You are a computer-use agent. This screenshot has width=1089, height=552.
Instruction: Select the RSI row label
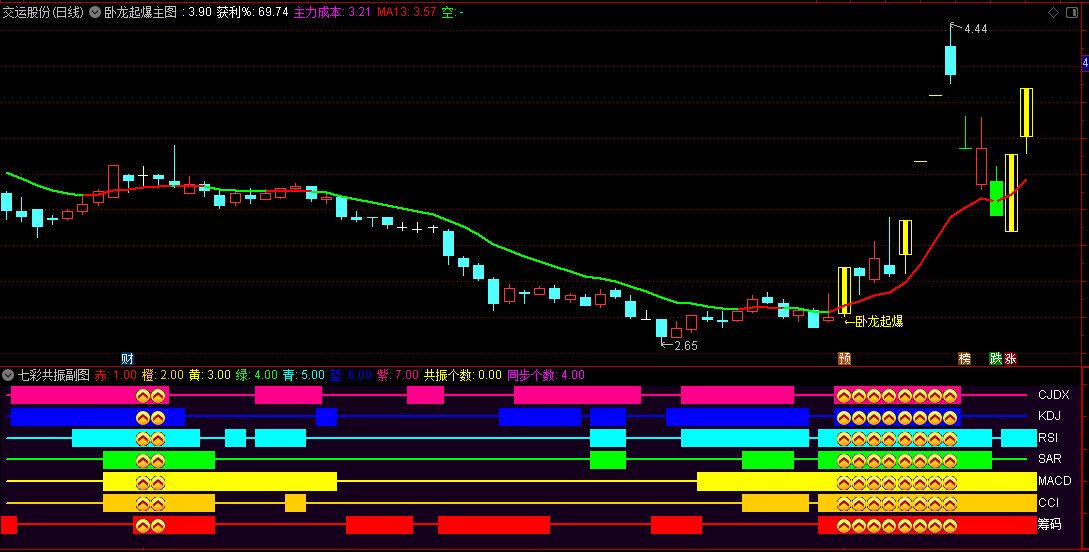[1048, 437]
